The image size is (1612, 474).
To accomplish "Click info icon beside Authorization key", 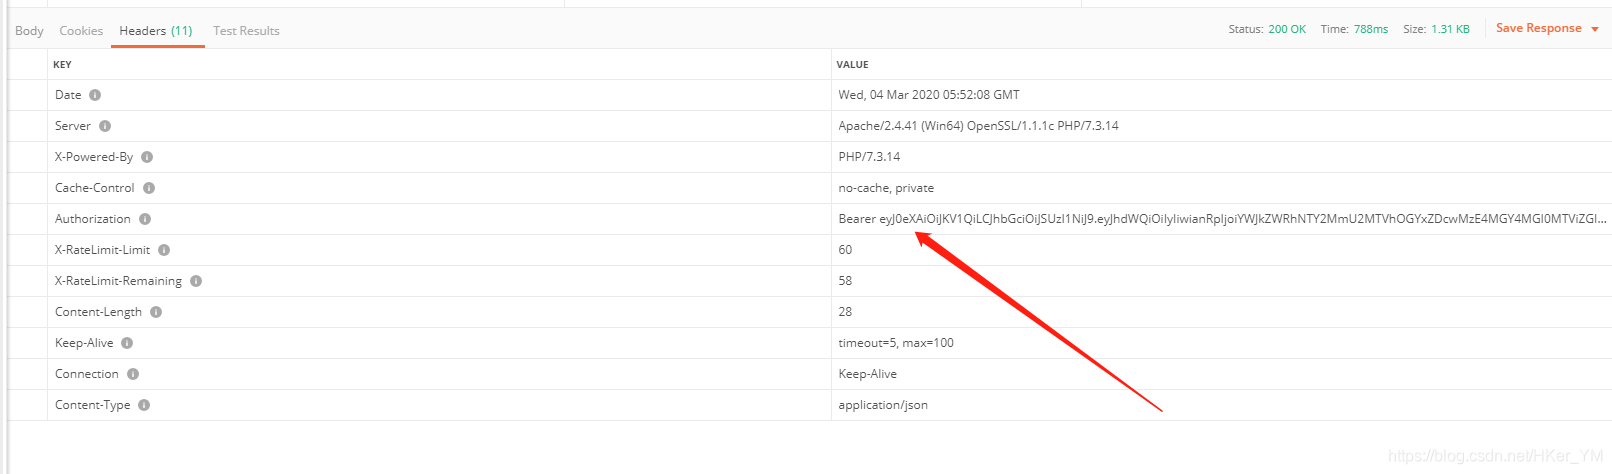I will [x=145, y=219].
